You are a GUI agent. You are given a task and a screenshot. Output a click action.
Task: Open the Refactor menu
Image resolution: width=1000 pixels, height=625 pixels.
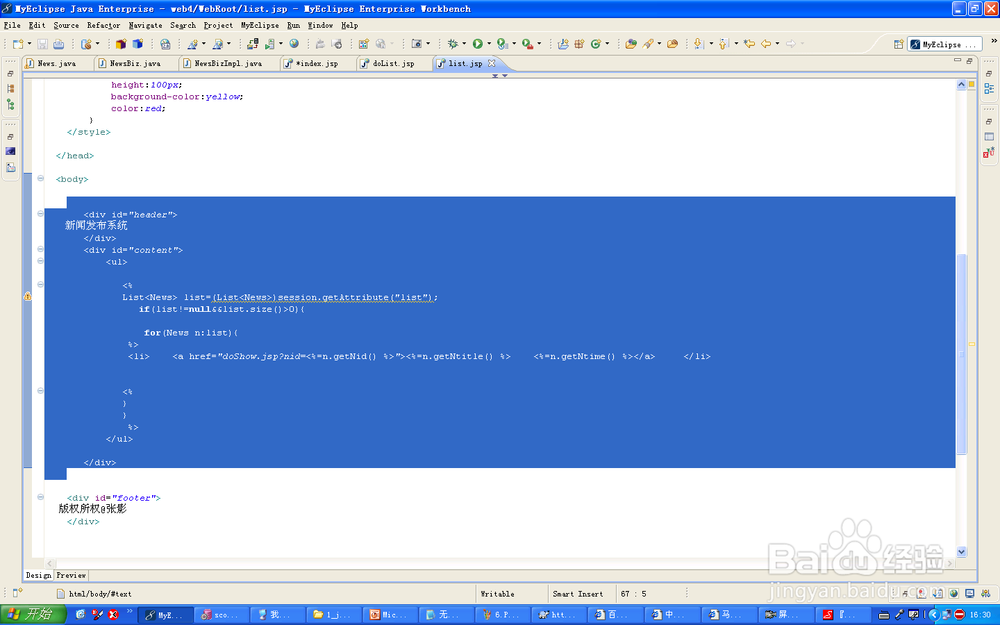(x=104, y=26)
